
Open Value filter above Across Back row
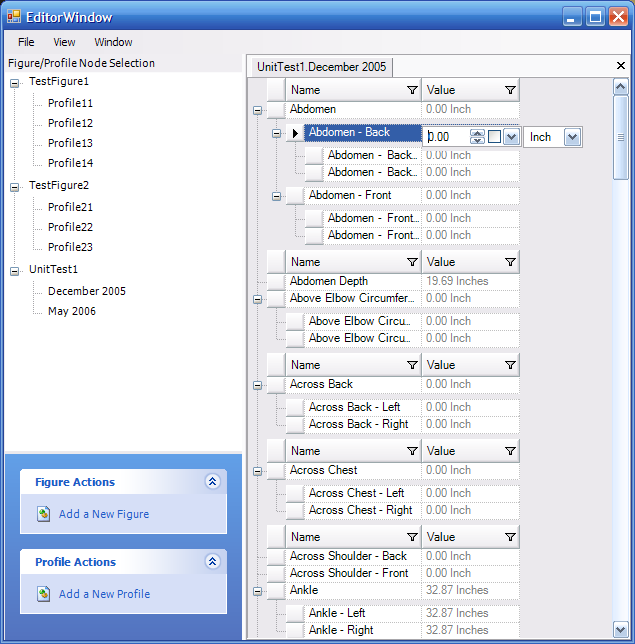coord(510,365)
